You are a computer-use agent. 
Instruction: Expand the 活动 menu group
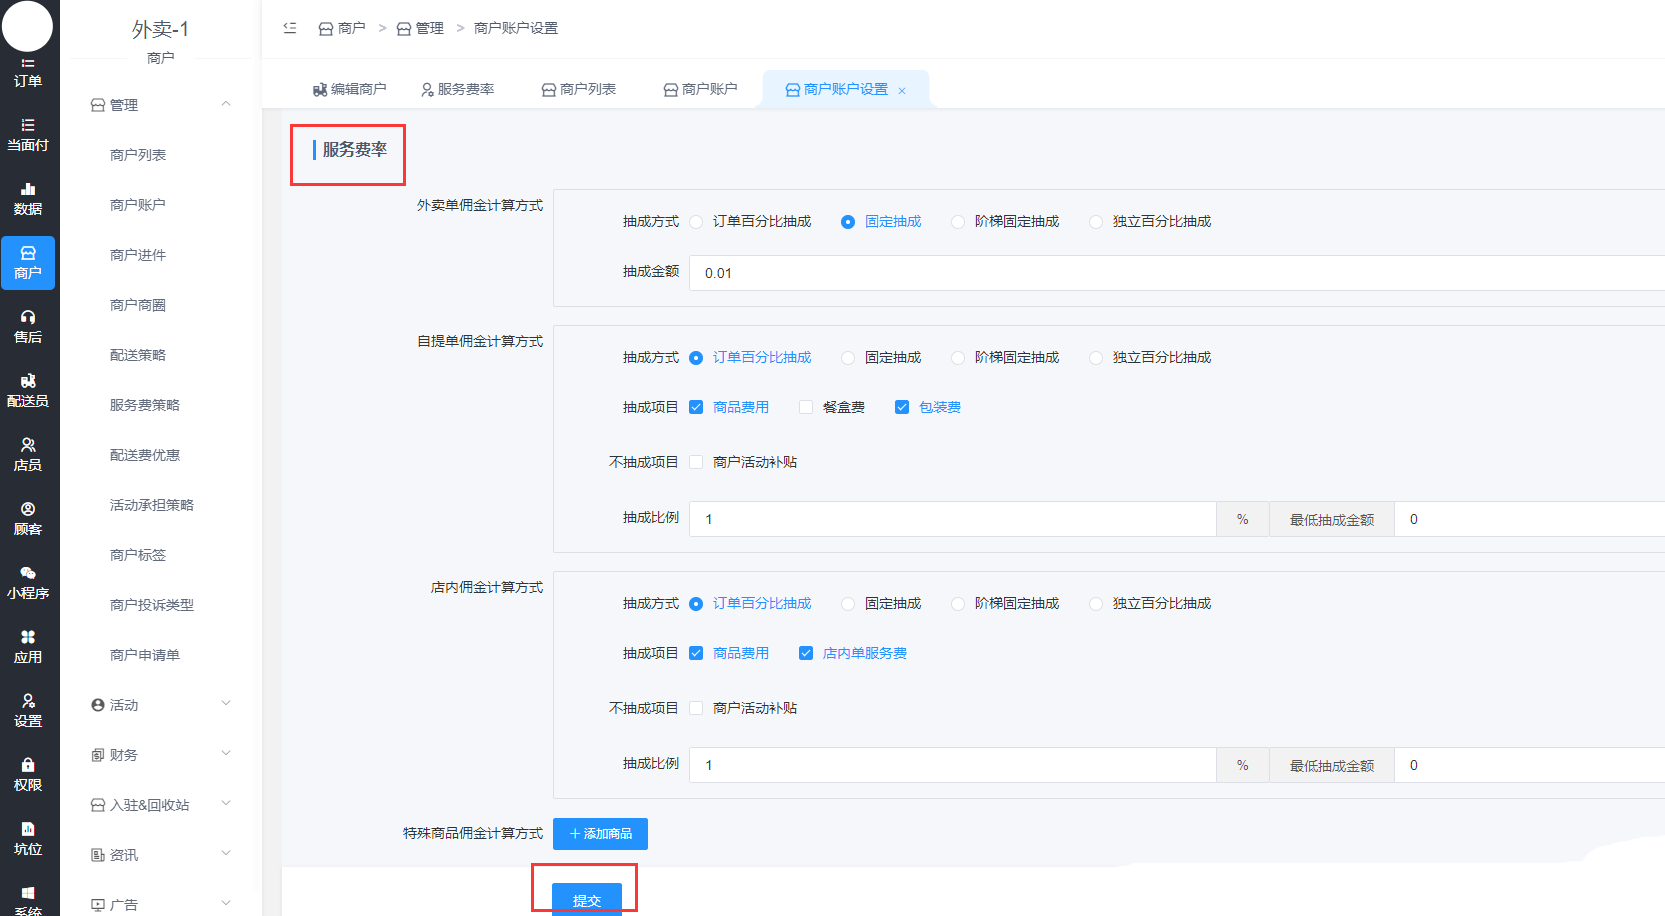160,705
